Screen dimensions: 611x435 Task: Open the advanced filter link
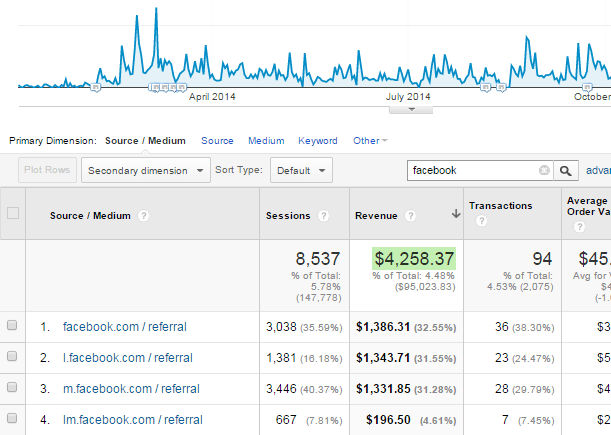click(598, 170)
